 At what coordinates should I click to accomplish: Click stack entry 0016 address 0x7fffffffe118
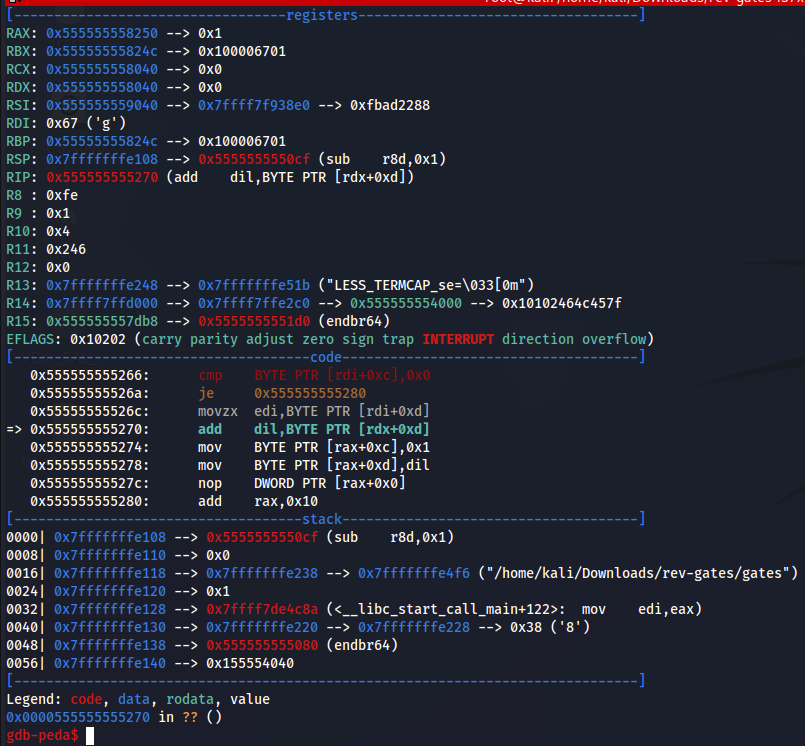pyautogui.click(x=110, y=573)
